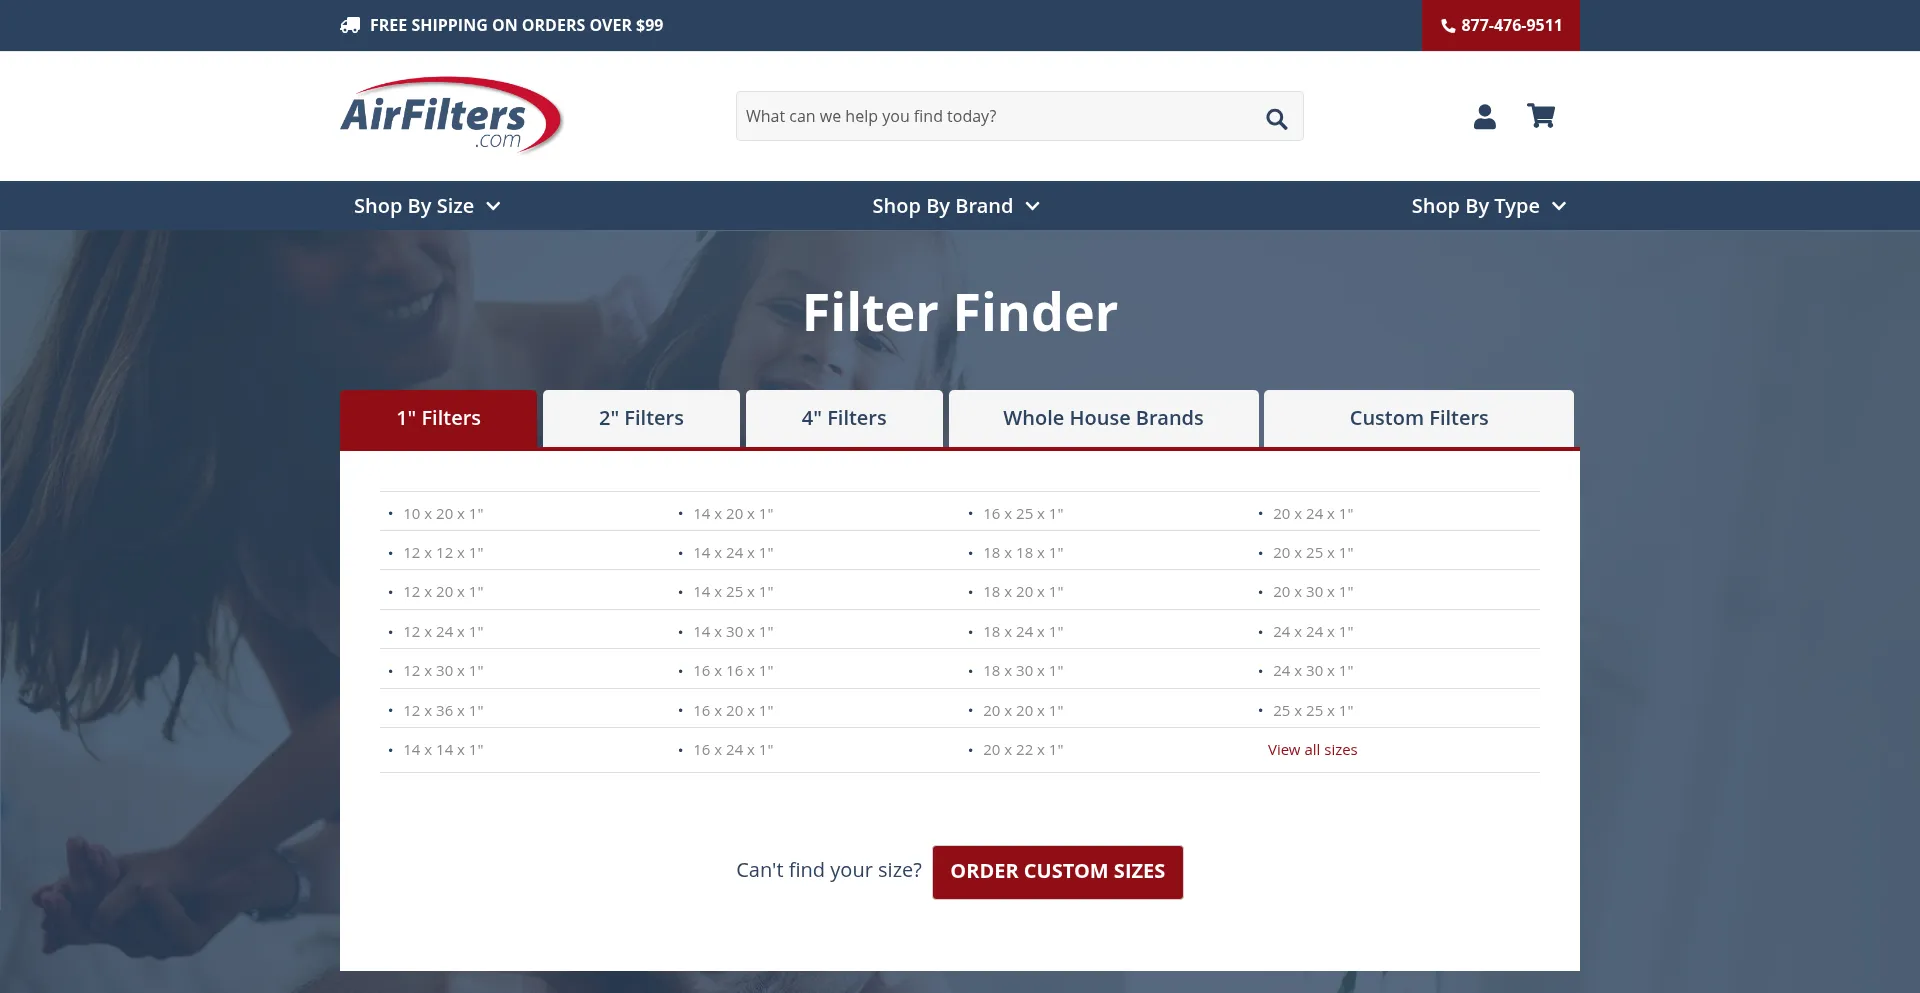
Task: Choose the 16 x 24 x 1" size
Action: tap(733, 750)
